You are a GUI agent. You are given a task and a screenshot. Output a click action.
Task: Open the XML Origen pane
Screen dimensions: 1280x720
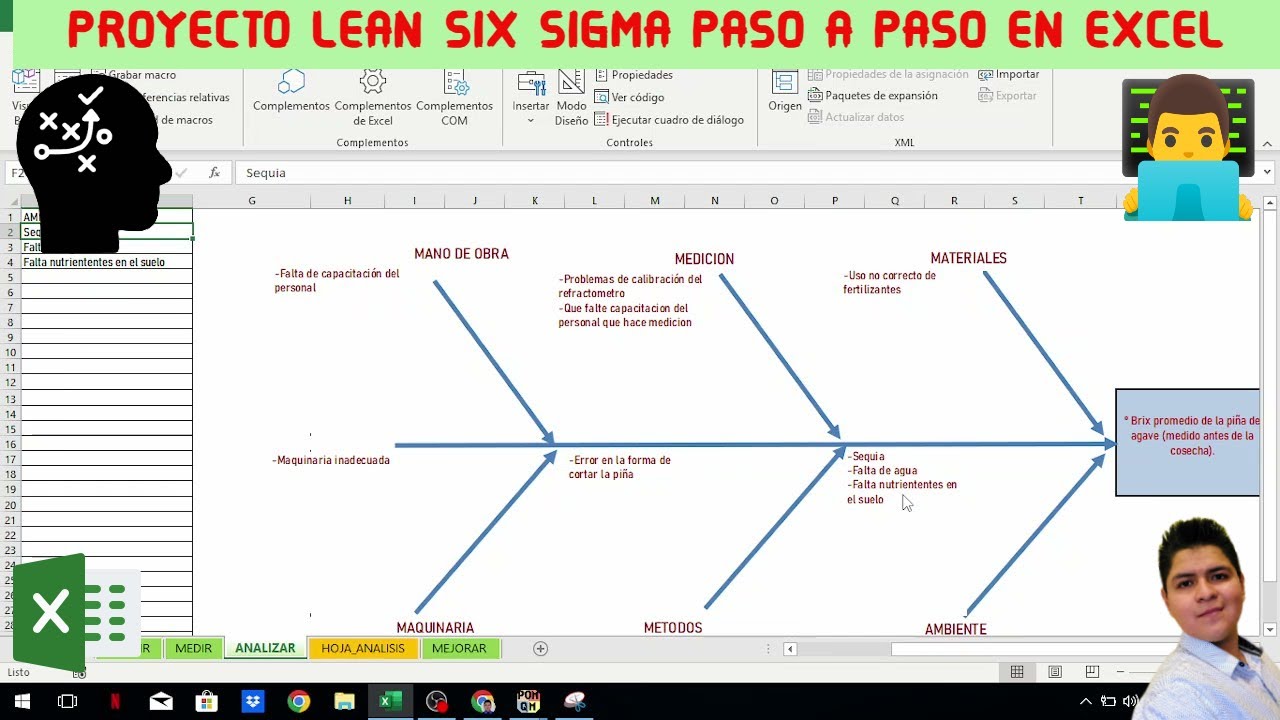(x=785, y=91)
